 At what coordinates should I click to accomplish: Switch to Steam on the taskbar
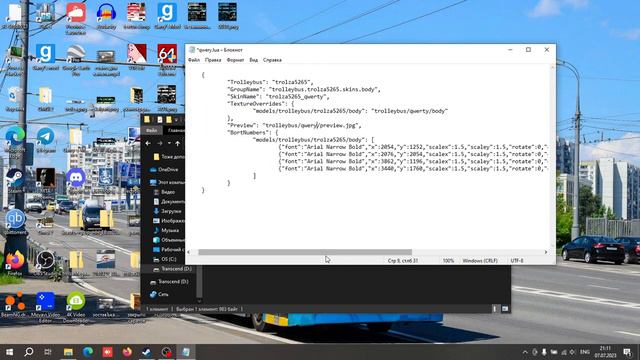tap(147, 352)
